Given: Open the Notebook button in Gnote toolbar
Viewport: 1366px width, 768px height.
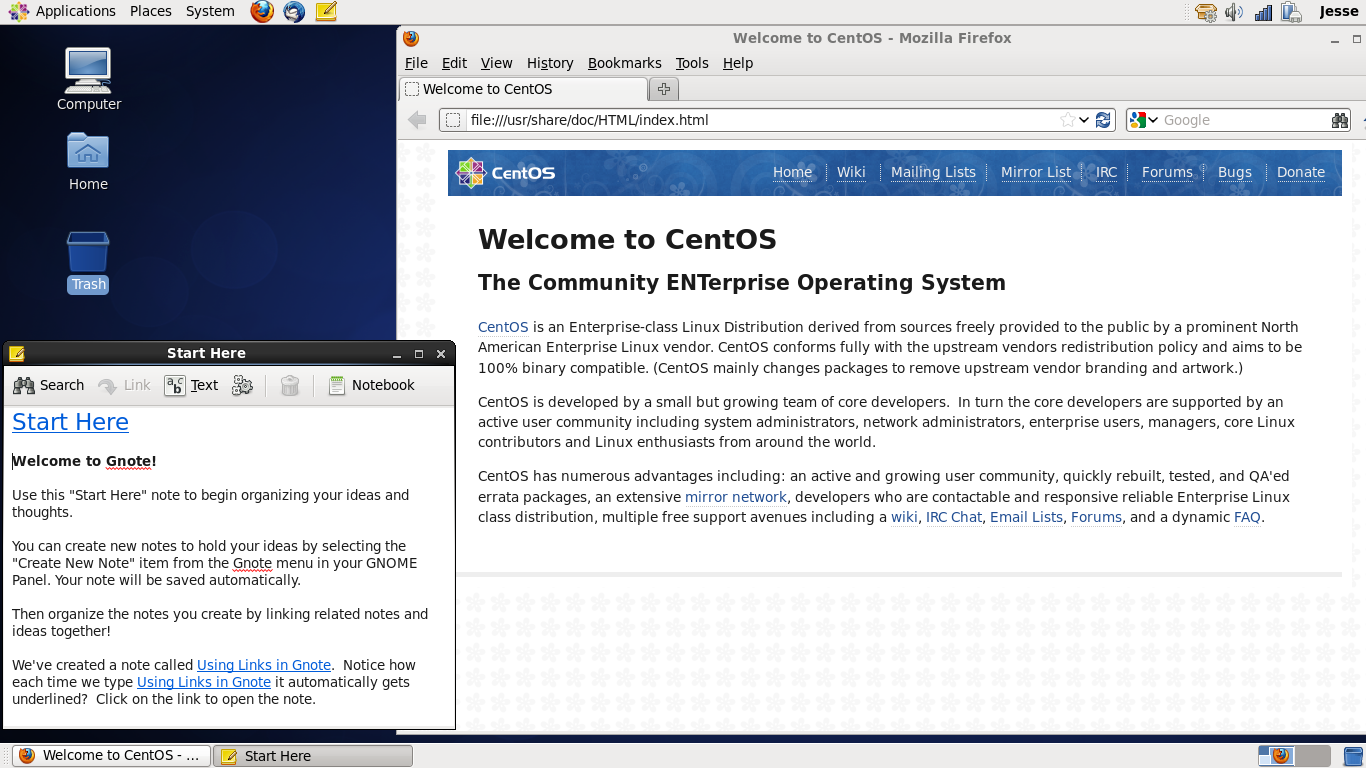Looking at the screenshot, I should coord(371,385).
